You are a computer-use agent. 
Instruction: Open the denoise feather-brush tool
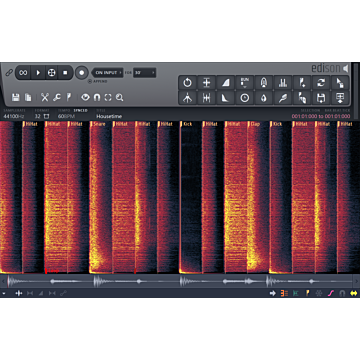tap(283, 98)
